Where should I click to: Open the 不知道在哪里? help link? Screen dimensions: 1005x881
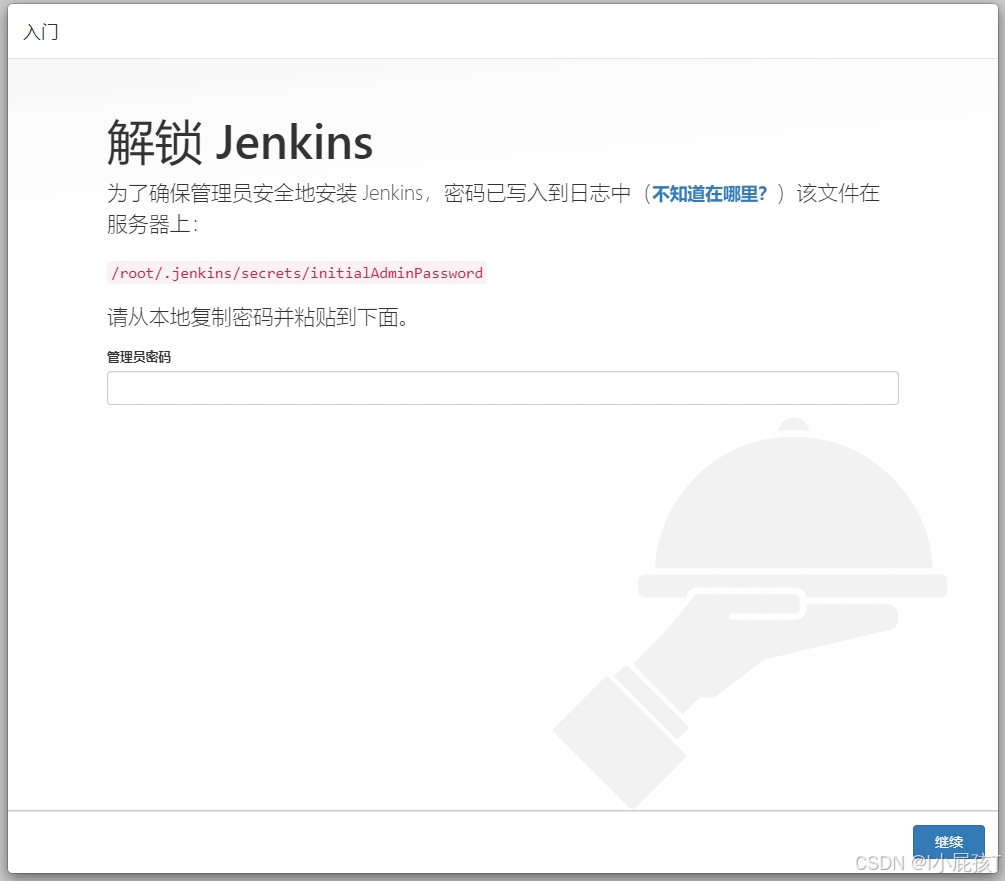[710, 193]
